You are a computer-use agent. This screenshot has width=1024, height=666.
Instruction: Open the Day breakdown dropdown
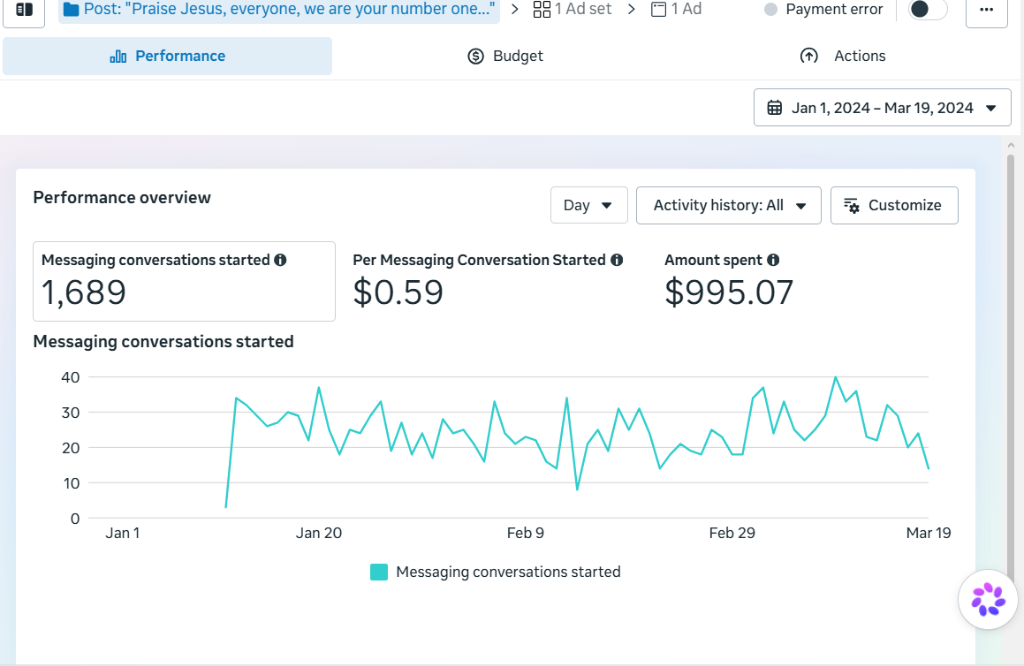click(x=588, y=205)
